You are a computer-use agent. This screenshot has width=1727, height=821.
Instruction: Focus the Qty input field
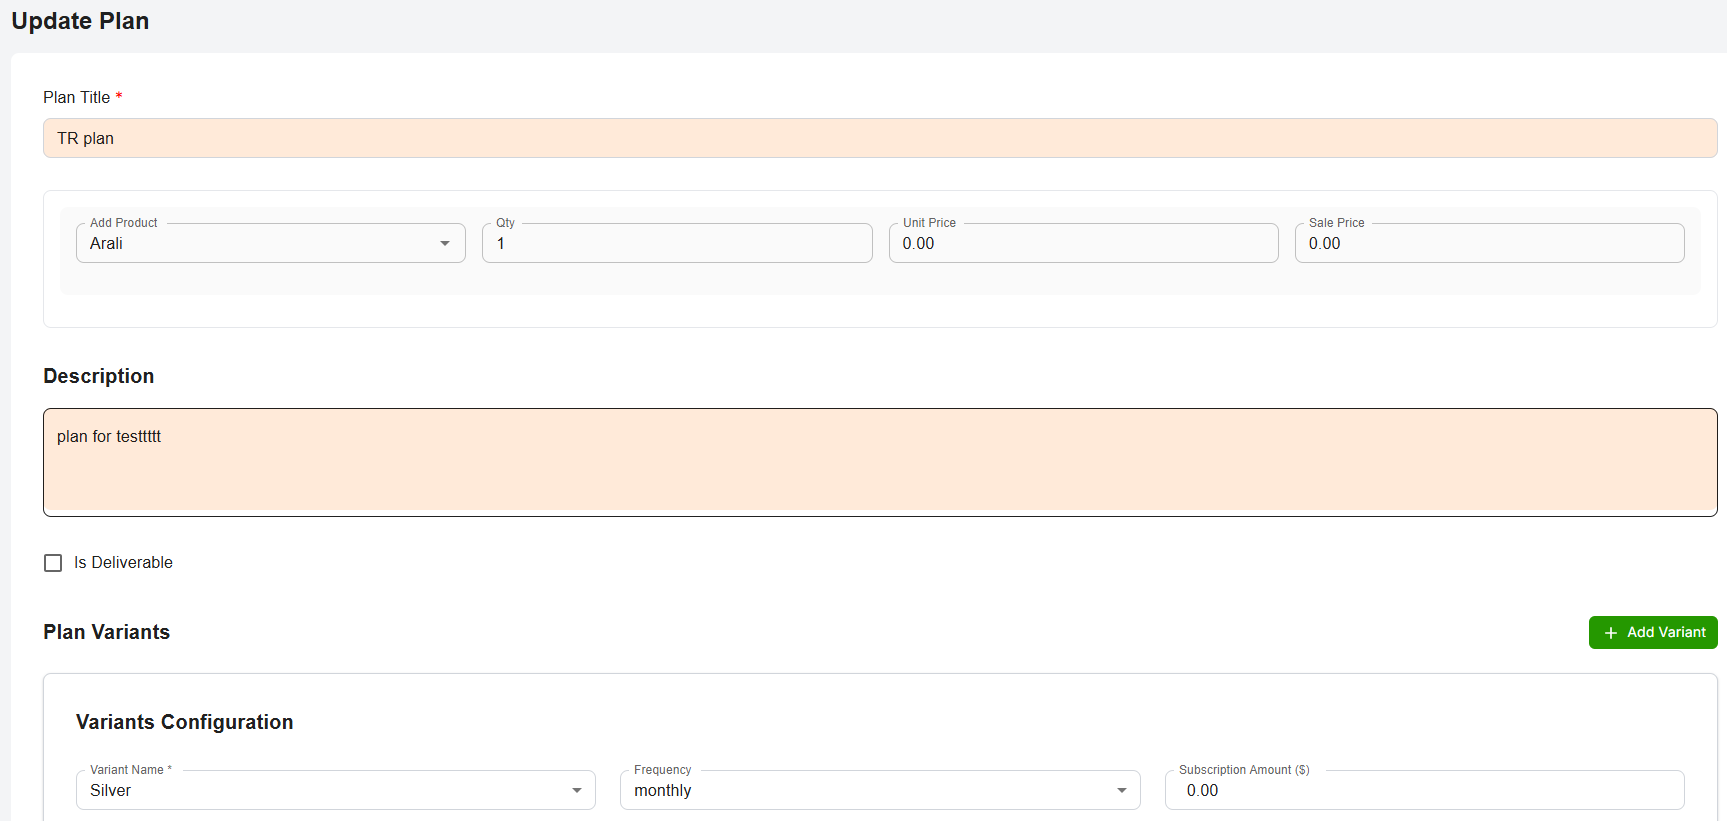(676, 244)
